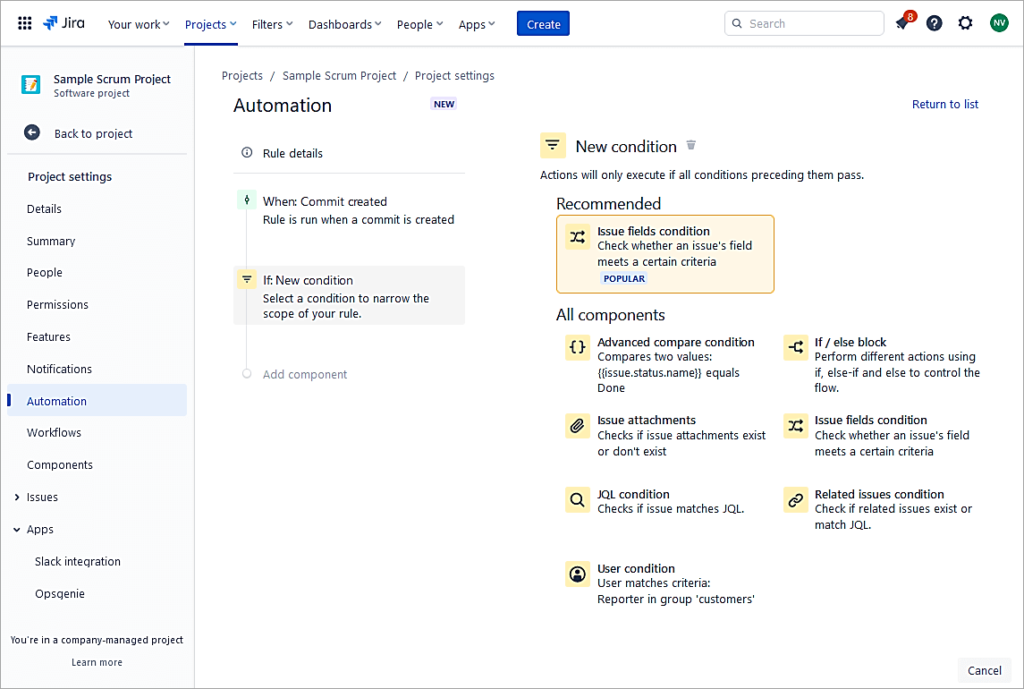Follow the Return to list link

click(944, 104)
